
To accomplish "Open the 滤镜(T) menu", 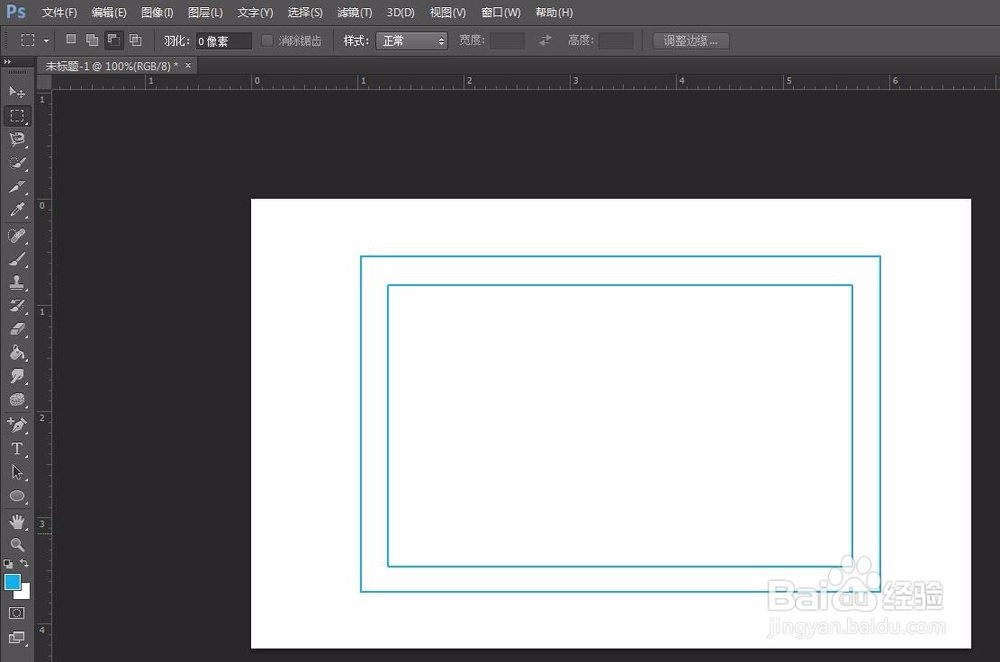I will coord(355,12).
